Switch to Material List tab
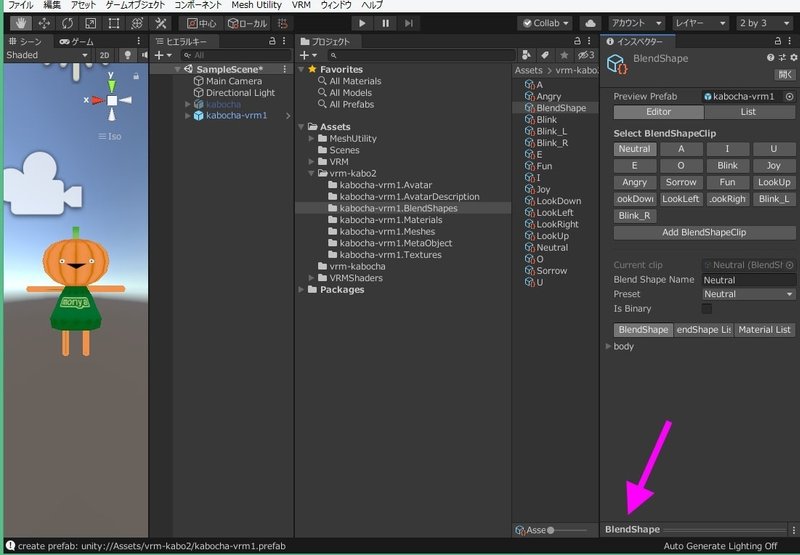Screen dimensions: 800x555 [x=764, y=330]
